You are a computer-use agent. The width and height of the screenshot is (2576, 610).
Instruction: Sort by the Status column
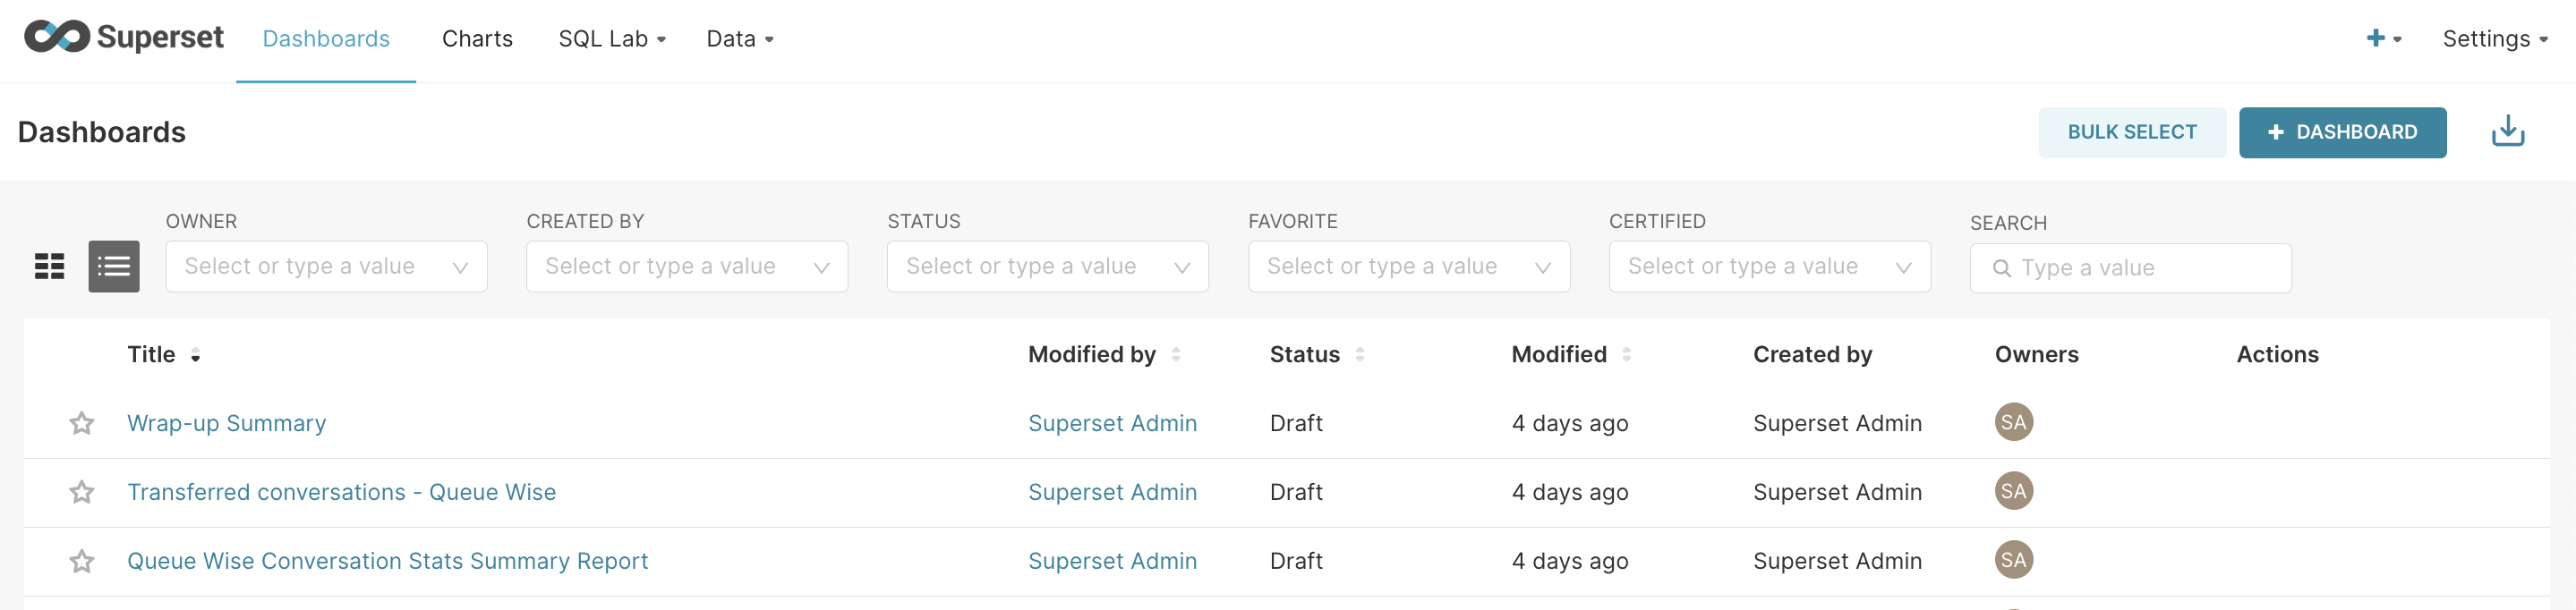(1360, 354)
